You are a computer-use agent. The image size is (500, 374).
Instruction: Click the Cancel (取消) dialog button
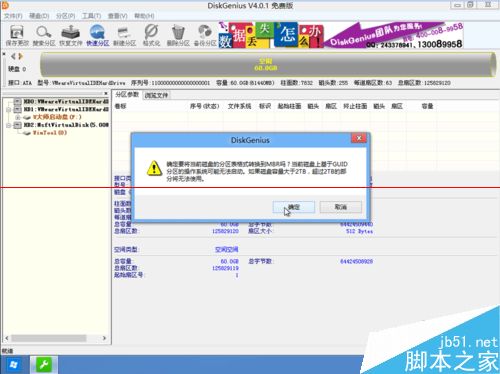(x=341, y=207)
